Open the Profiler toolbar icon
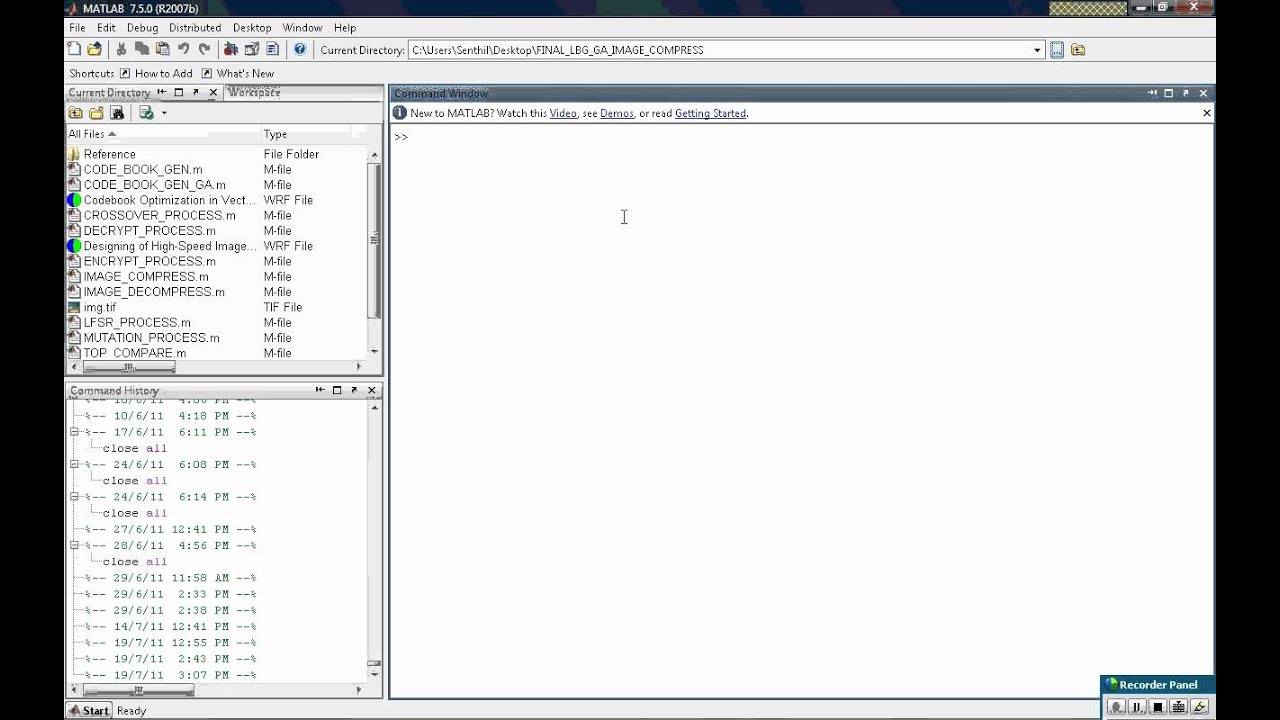 point(273,49)
